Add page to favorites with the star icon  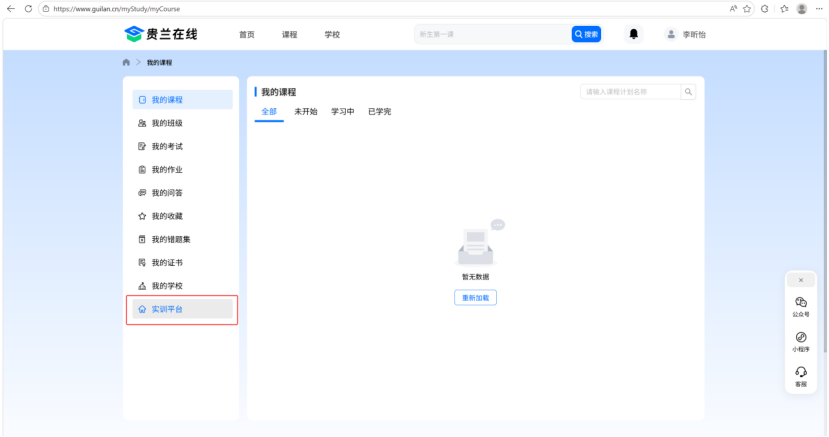click(747, 8)
